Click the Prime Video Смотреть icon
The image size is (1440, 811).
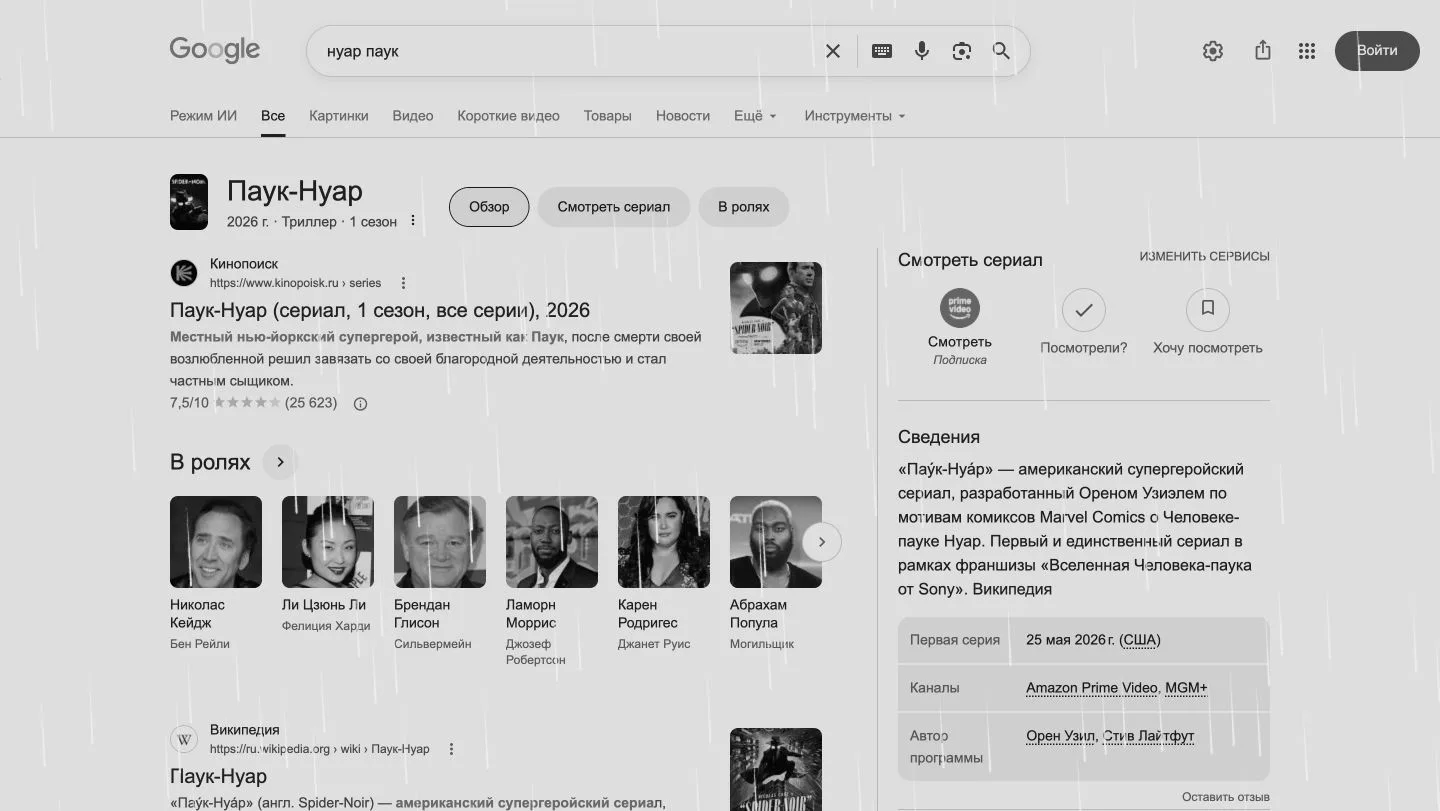click(x=960, y=309)
